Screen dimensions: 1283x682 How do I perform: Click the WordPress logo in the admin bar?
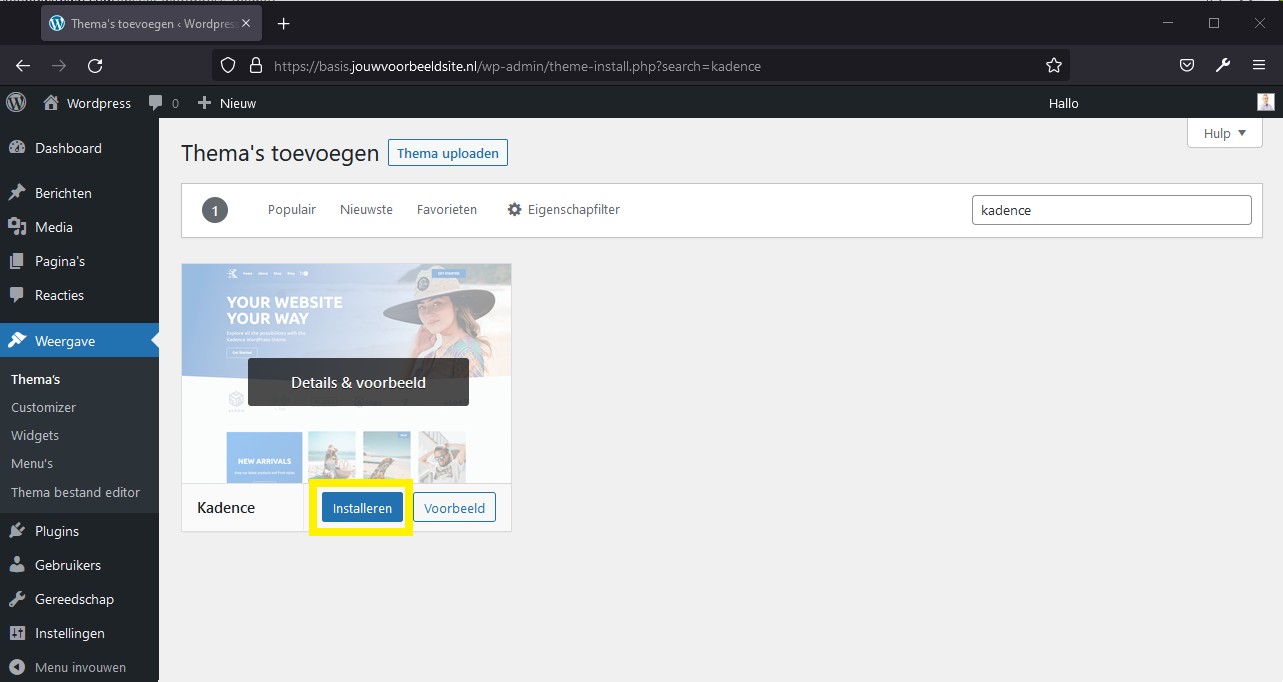pyautogui.click(x=16, y=102)
